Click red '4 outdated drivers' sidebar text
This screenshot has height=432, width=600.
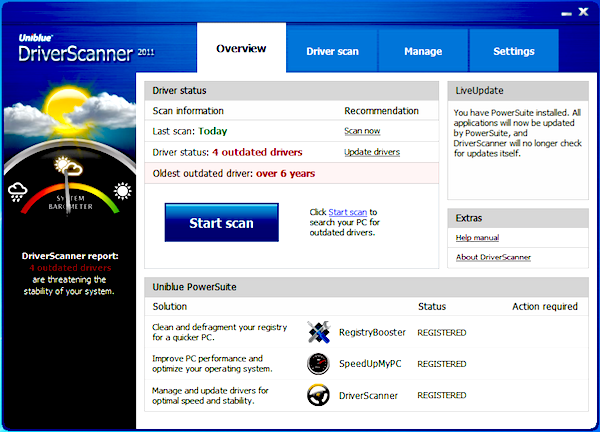(70, 268)
